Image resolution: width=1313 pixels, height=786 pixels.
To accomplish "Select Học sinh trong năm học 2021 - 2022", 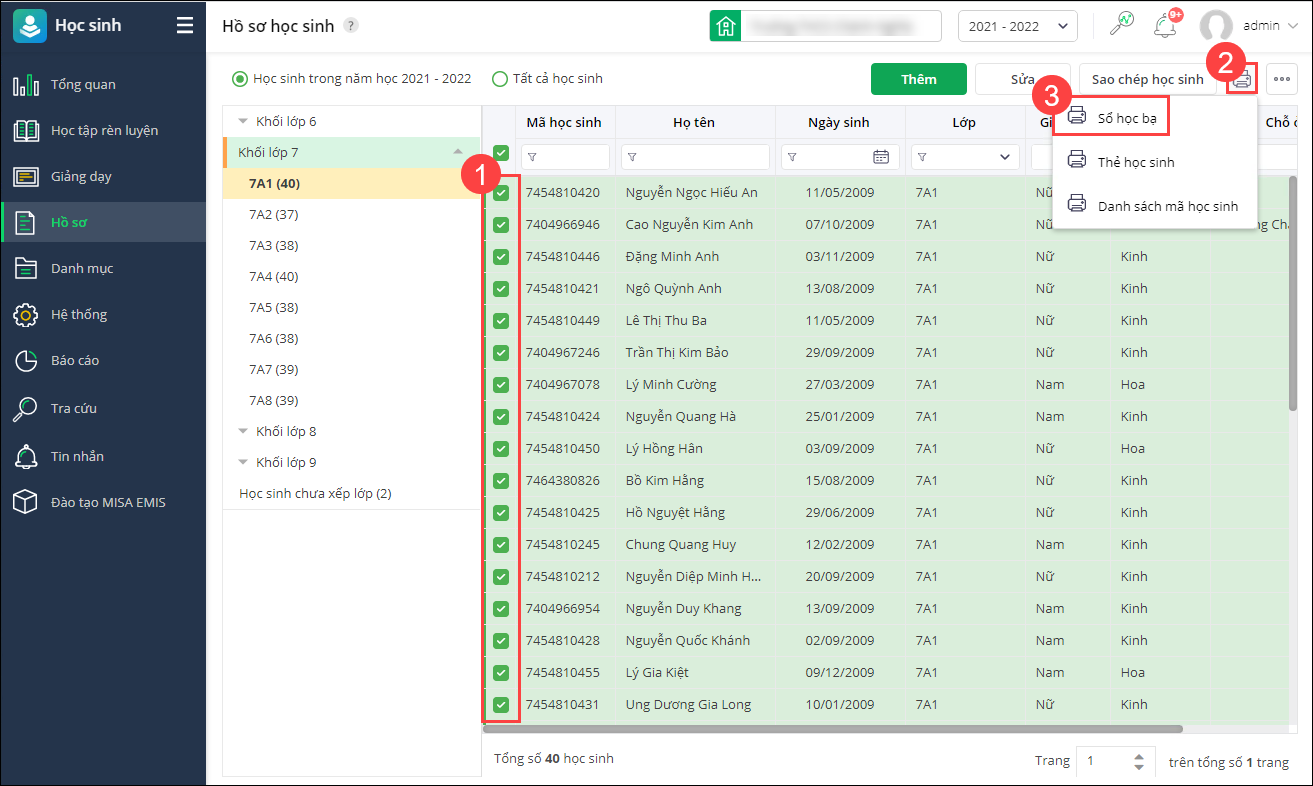I will click(351, 78).
